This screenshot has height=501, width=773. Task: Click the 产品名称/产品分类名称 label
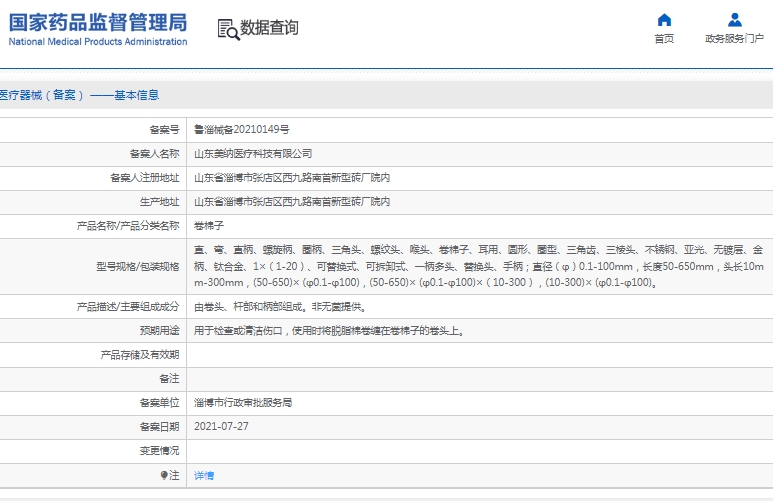click(x=128, y=226)
